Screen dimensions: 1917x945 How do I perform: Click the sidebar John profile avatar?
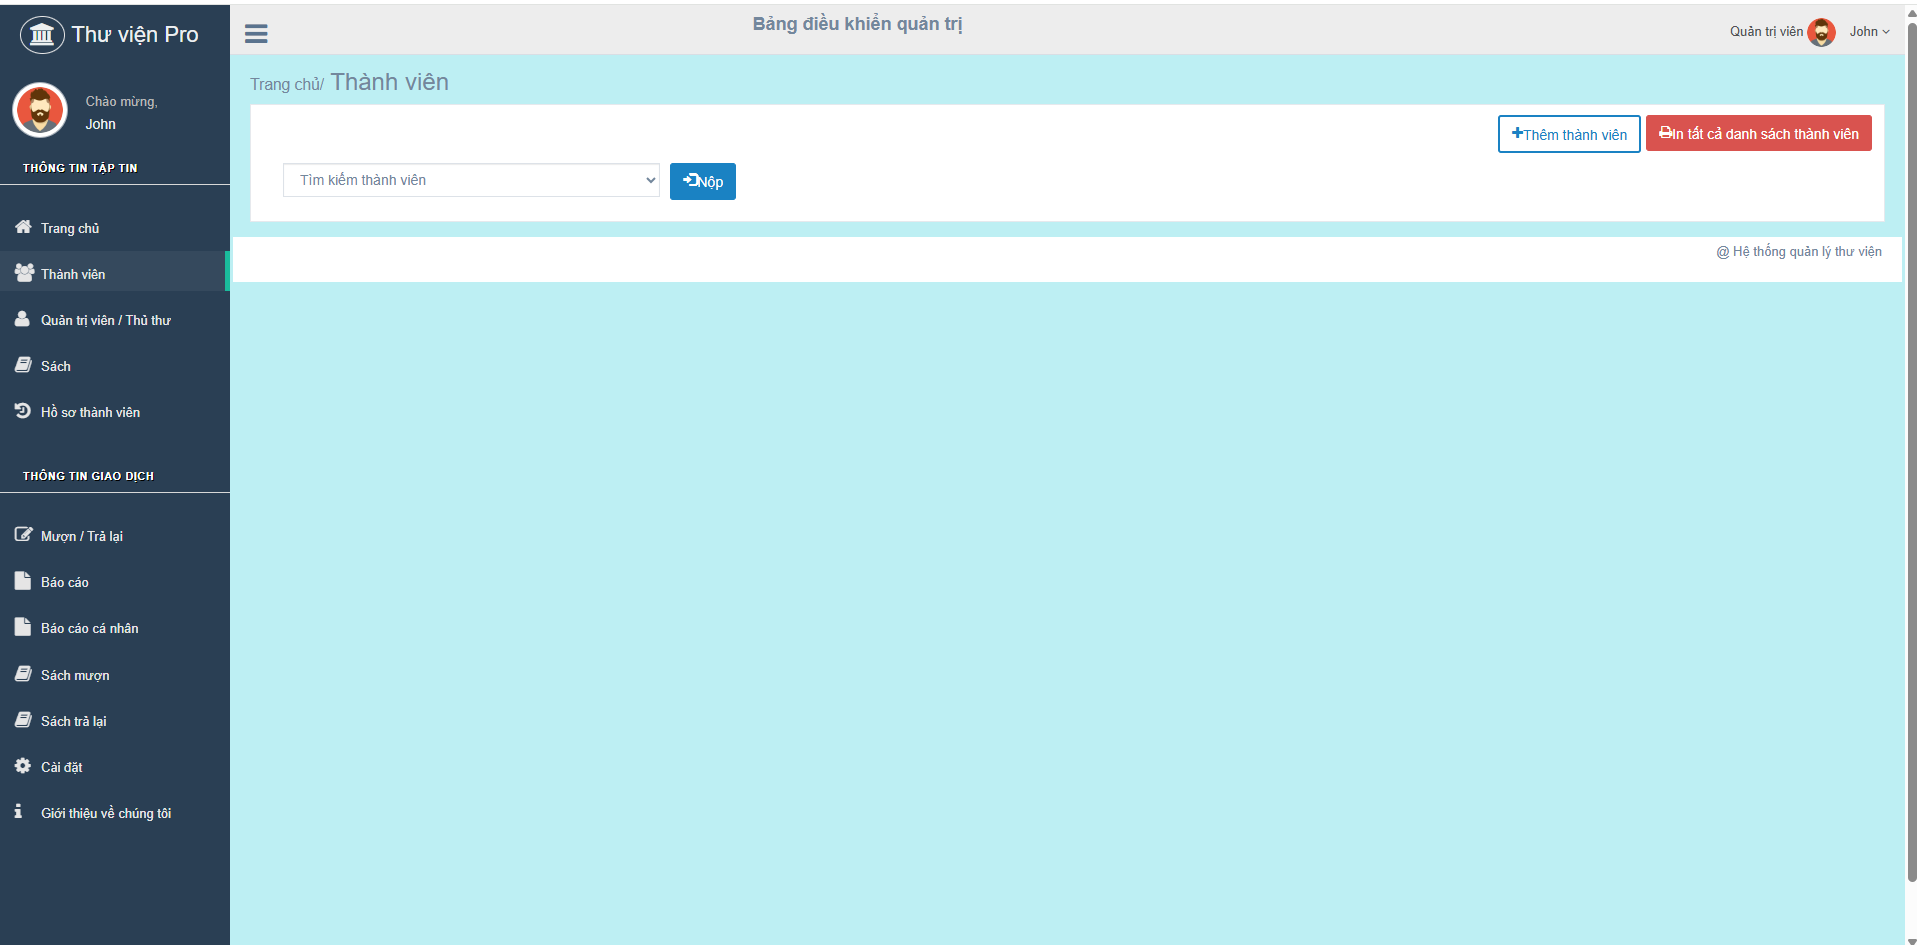click(40, 110)
